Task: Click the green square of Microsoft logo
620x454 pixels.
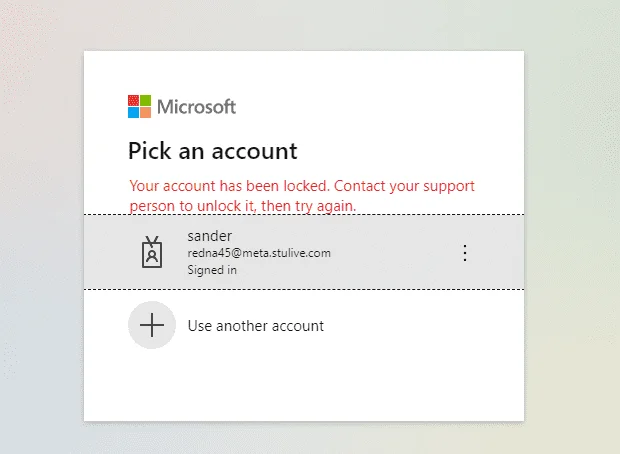Action: coord(145,100)
